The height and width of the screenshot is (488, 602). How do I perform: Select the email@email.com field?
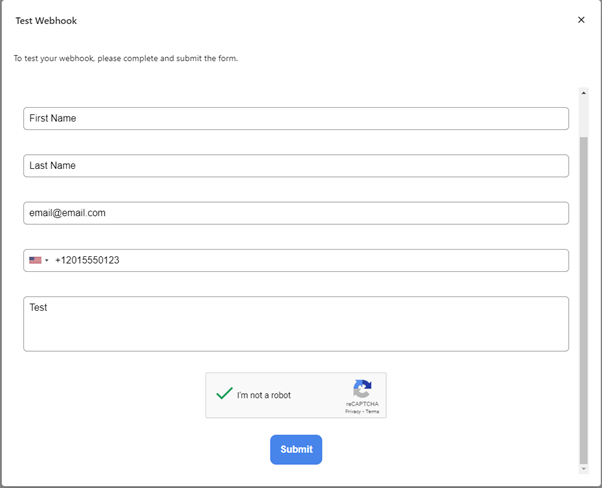coord(296,213)
